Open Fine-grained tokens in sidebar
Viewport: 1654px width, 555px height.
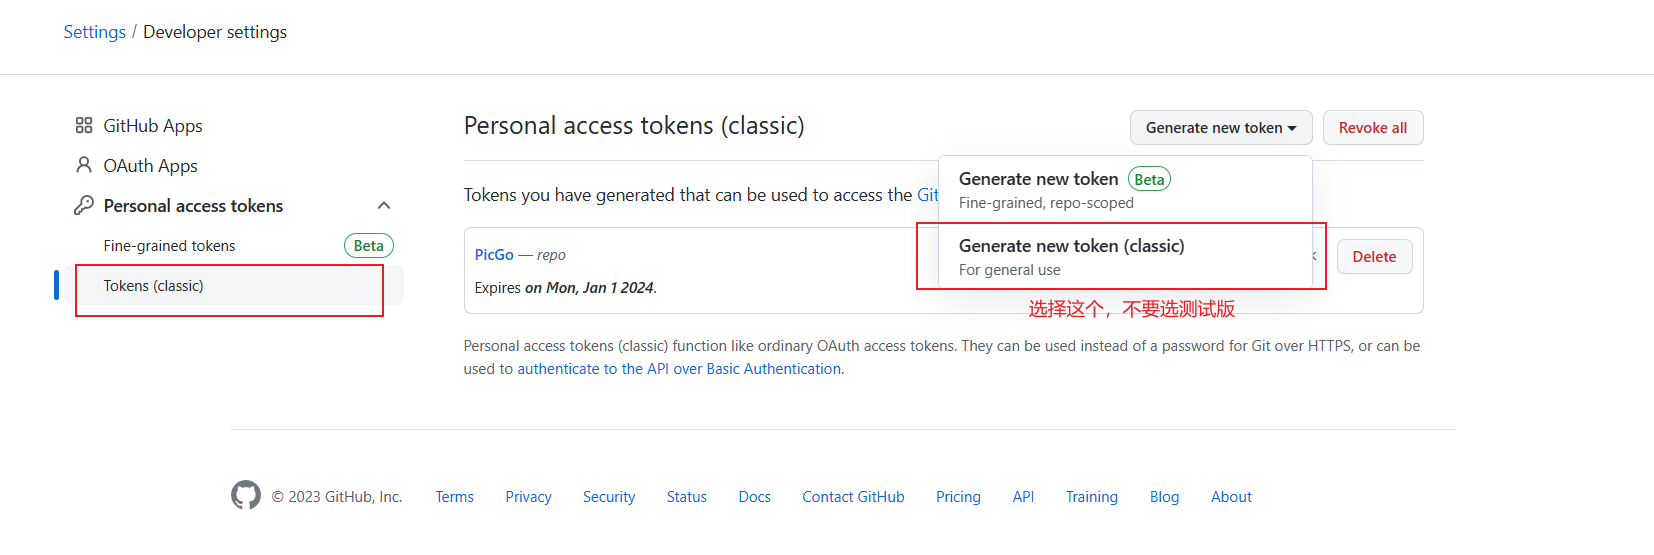(x=170, y=246)
